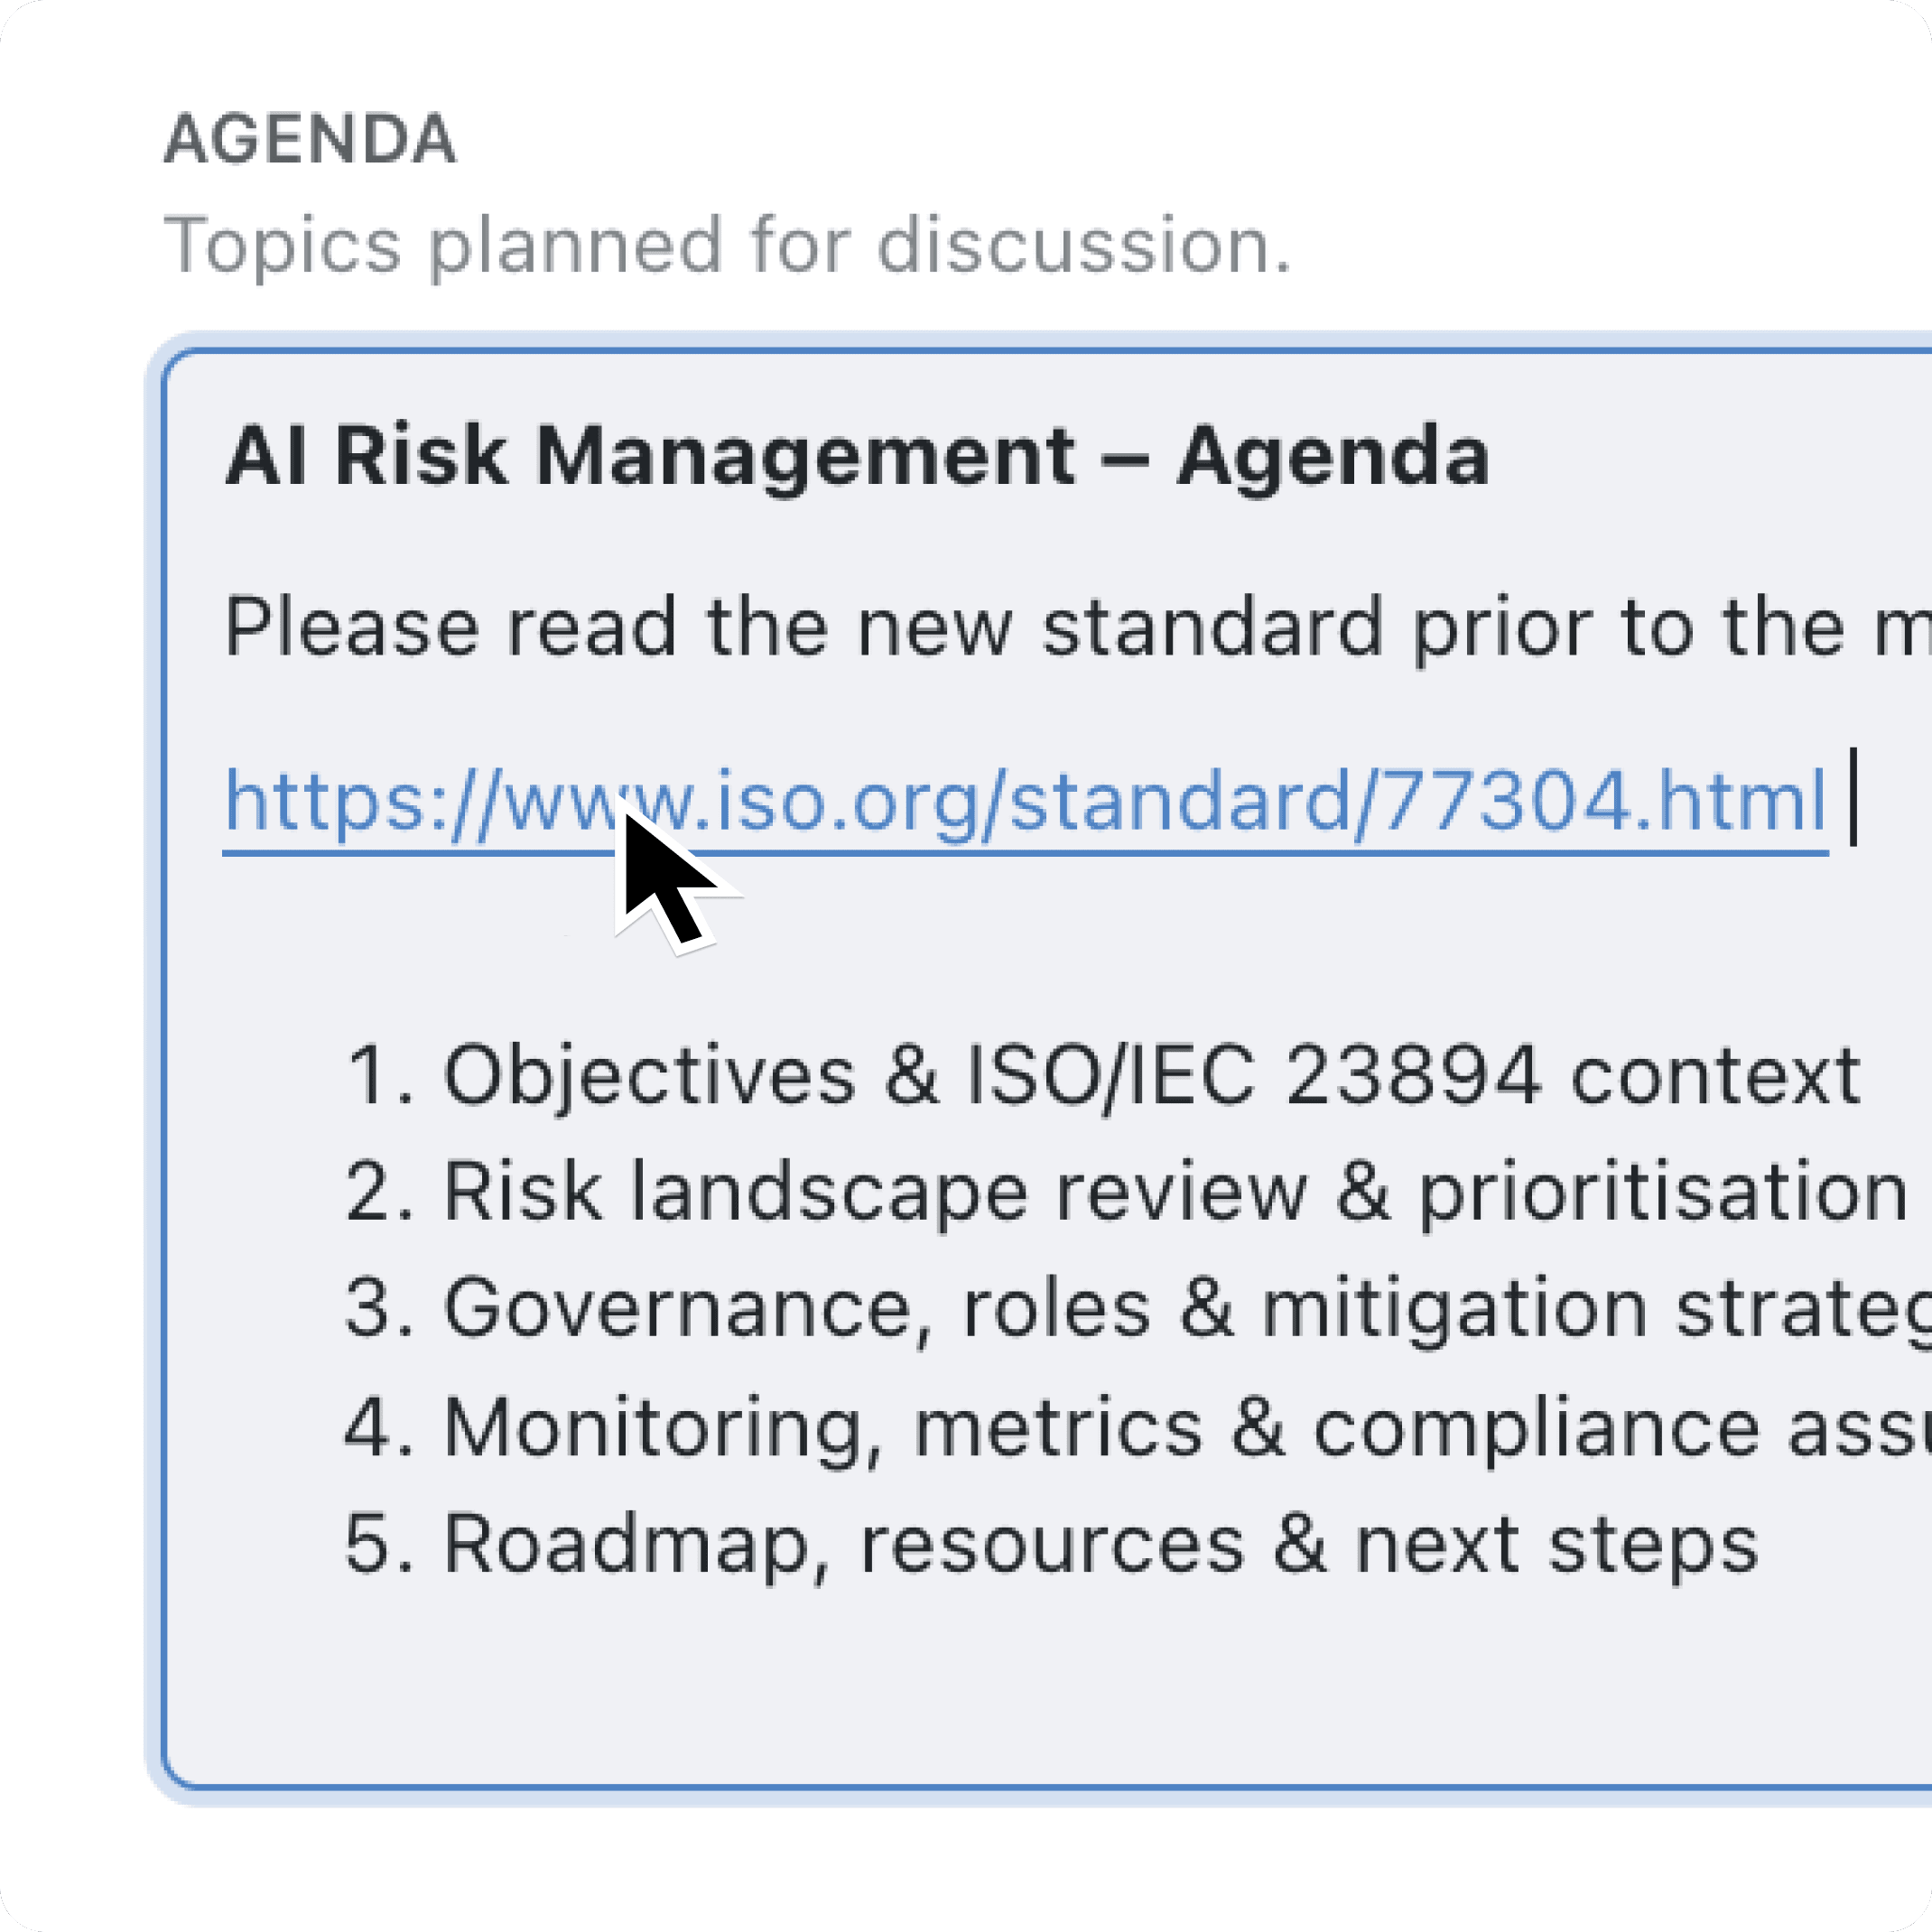Click the word 'mitigation' in item 3

pos(1453,1308)
